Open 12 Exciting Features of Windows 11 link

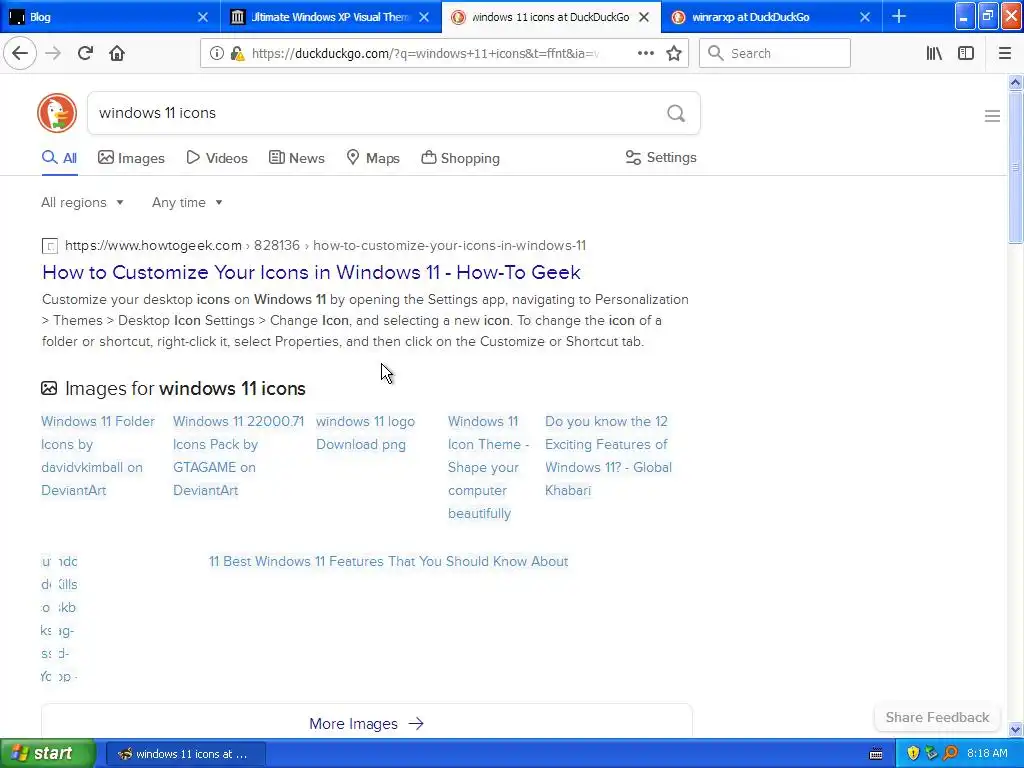click(x=608, y=456)
